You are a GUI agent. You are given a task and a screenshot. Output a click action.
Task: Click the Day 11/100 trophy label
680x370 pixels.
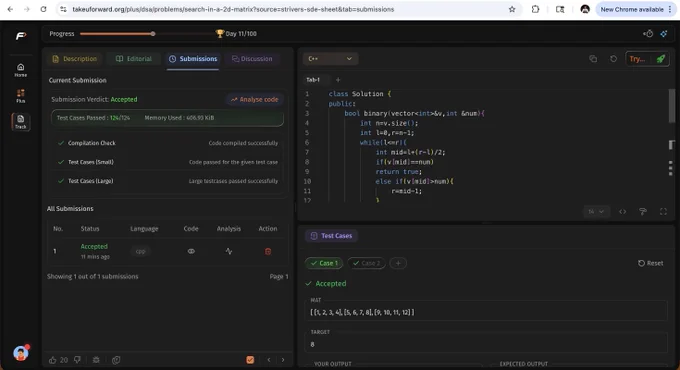(236, 34)
